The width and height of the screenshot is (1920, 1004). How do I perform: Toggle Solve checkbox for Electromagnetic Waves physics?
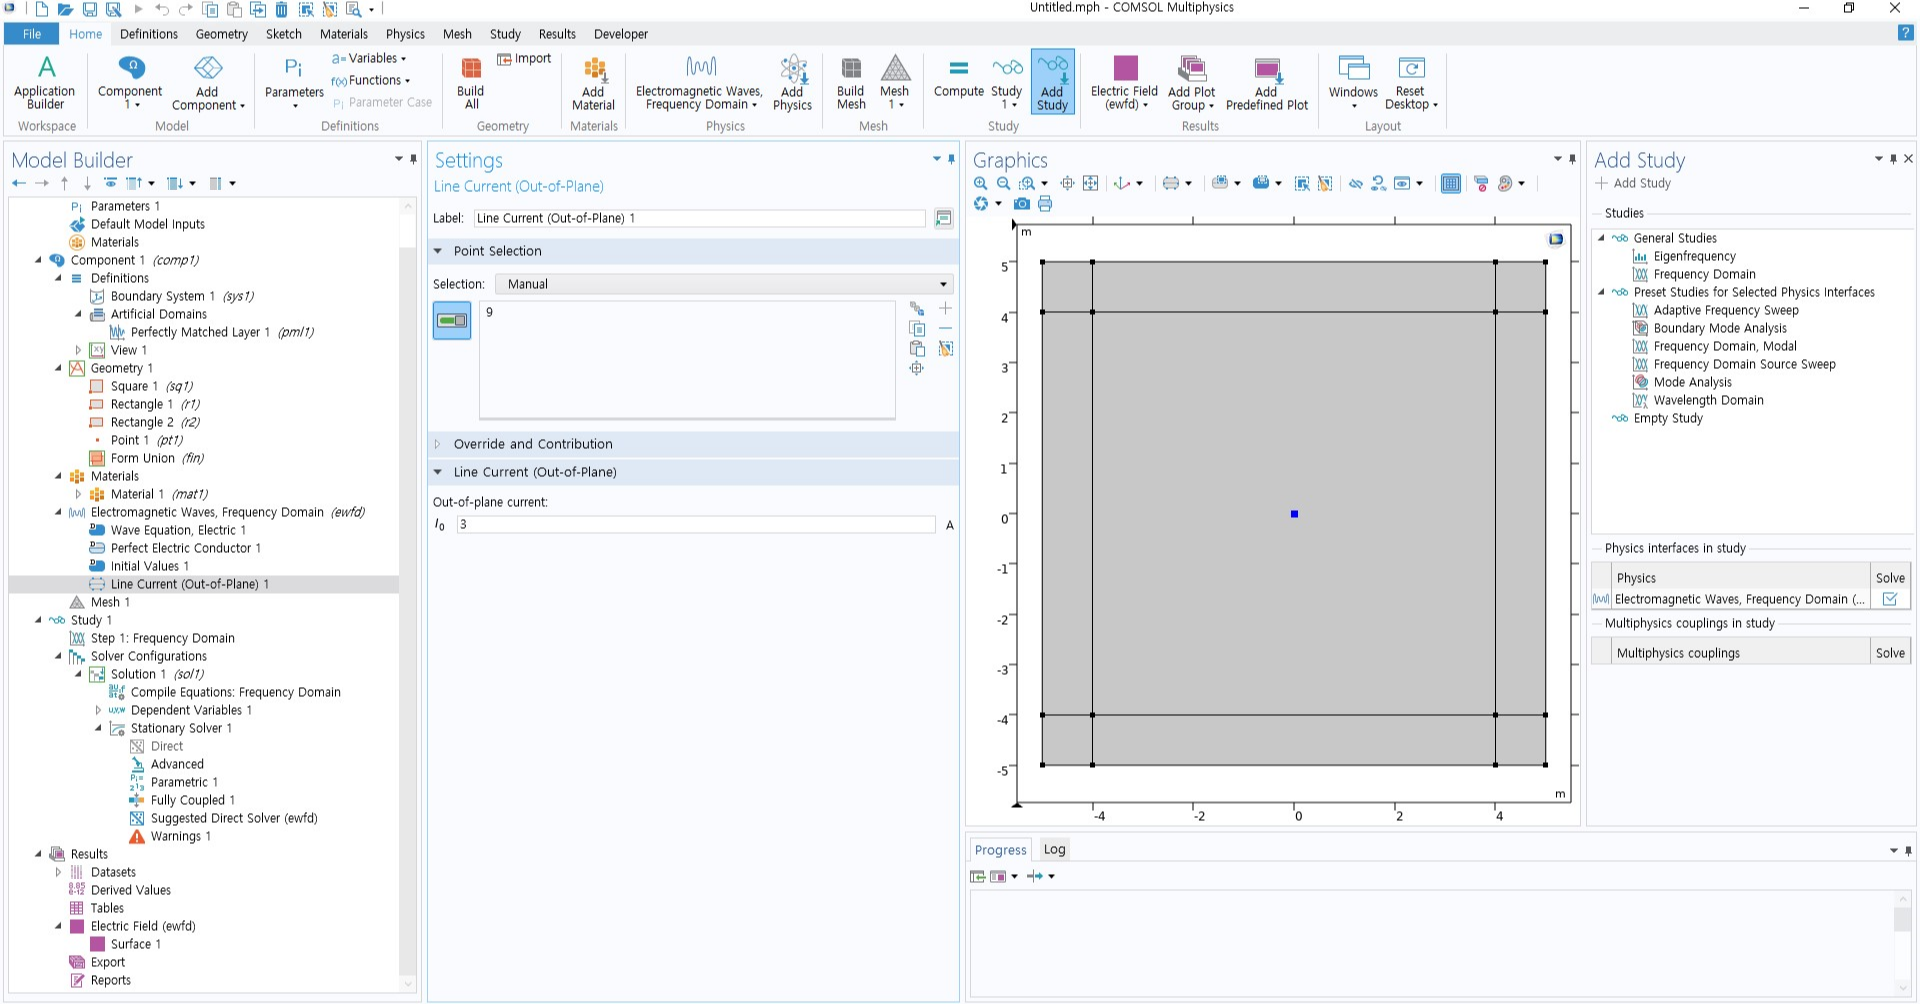coord(1890,599)
